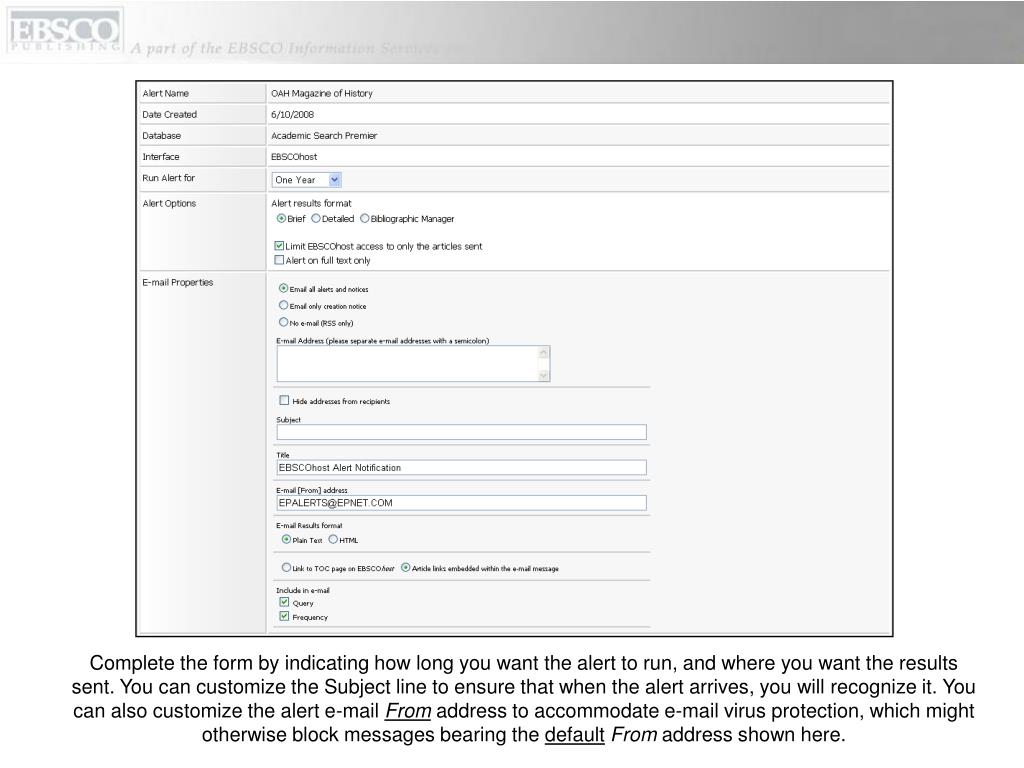Screen dimensions: 1024x768
Task: Select Article links embedded within e-mail message
Action: coord(406,568)
